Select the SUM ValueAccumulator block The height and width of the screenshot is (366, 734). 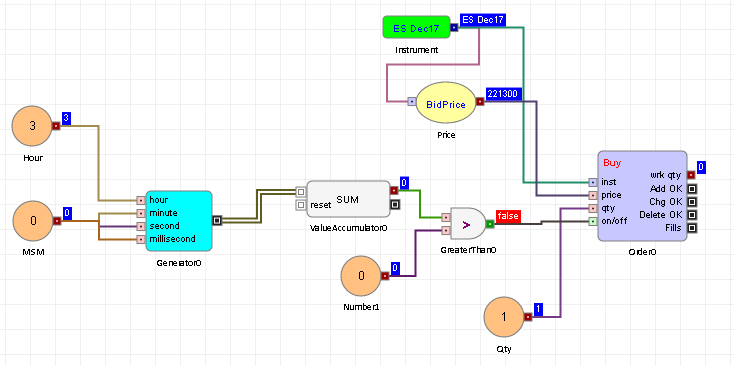[348, 199]
